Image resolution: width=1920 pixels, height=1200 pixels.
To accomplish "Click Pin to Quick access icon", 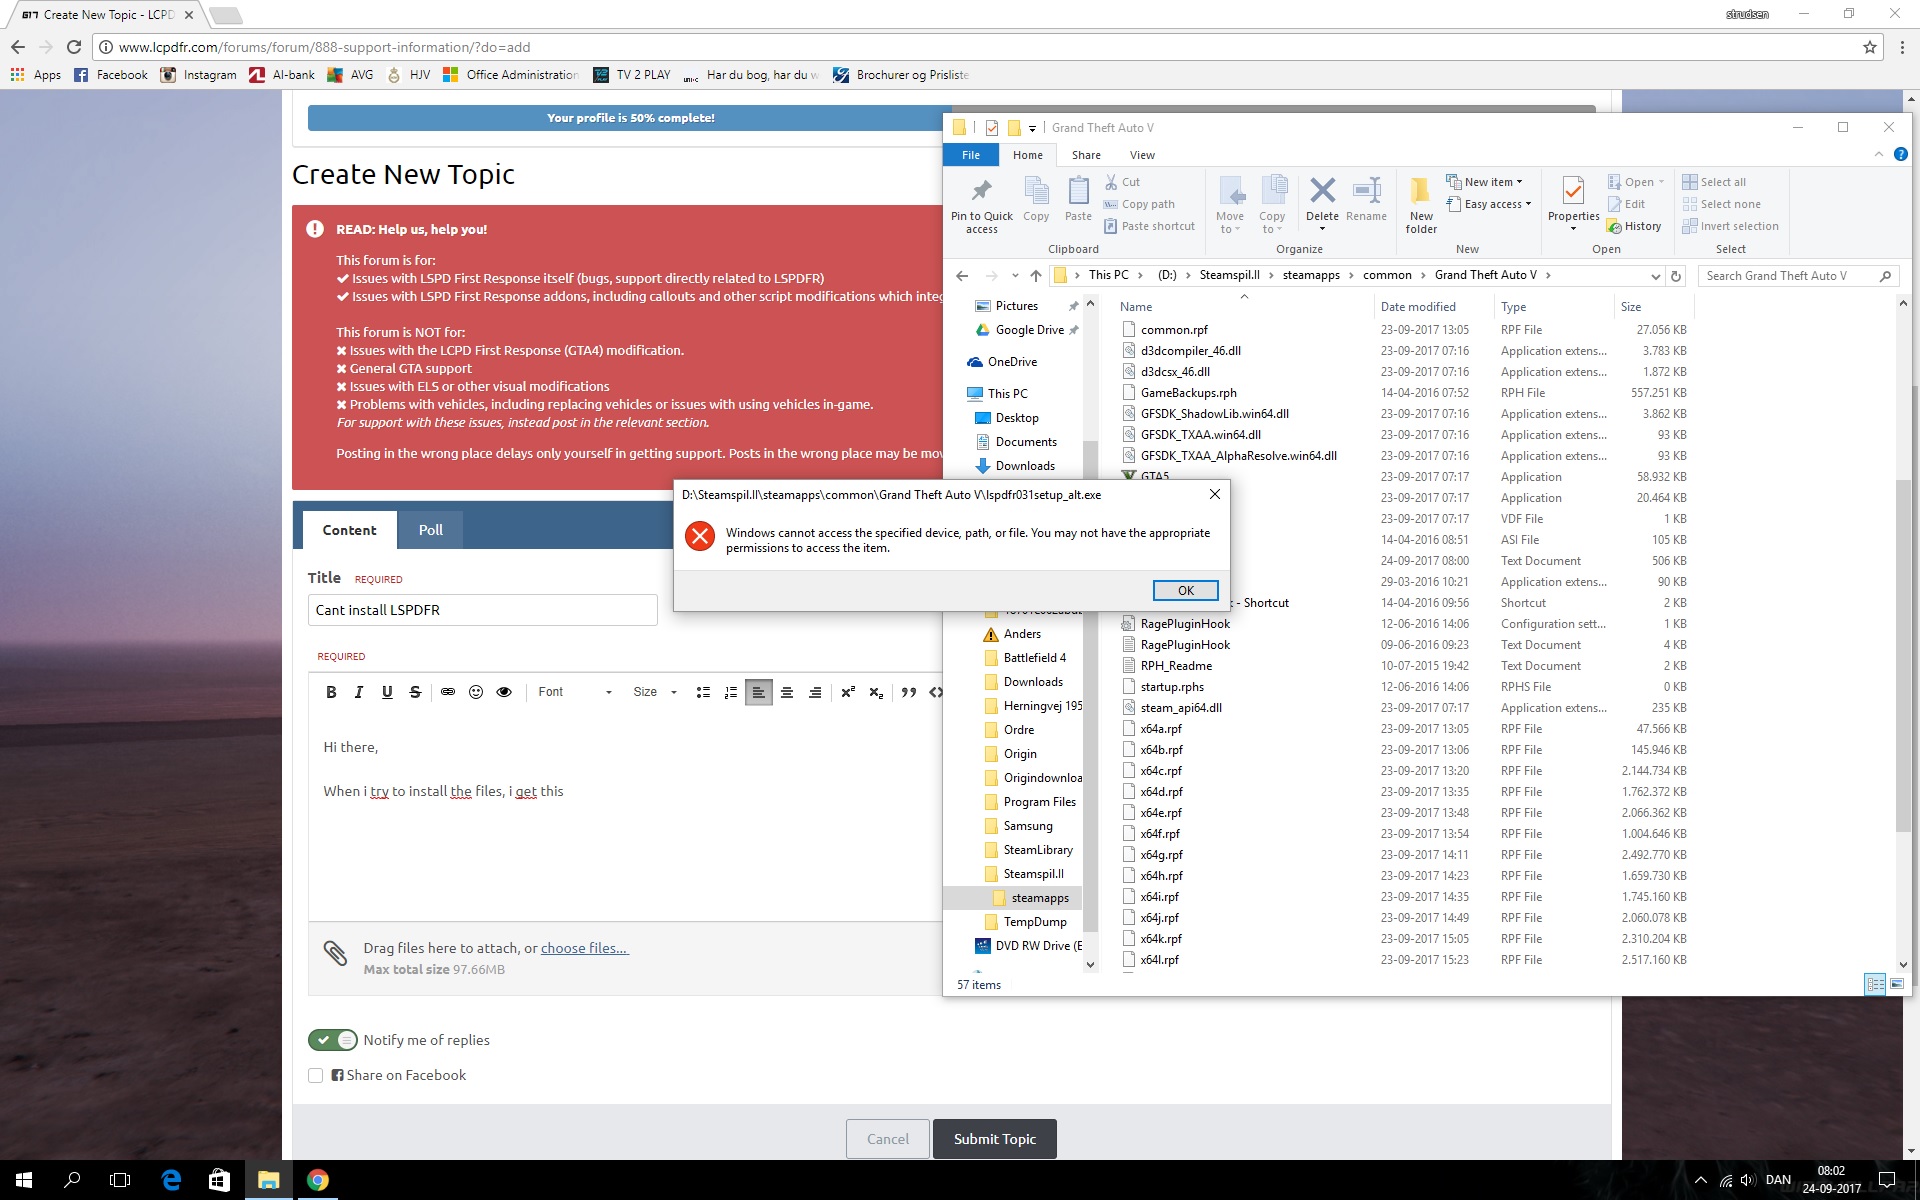I will [x=981, y=205].
